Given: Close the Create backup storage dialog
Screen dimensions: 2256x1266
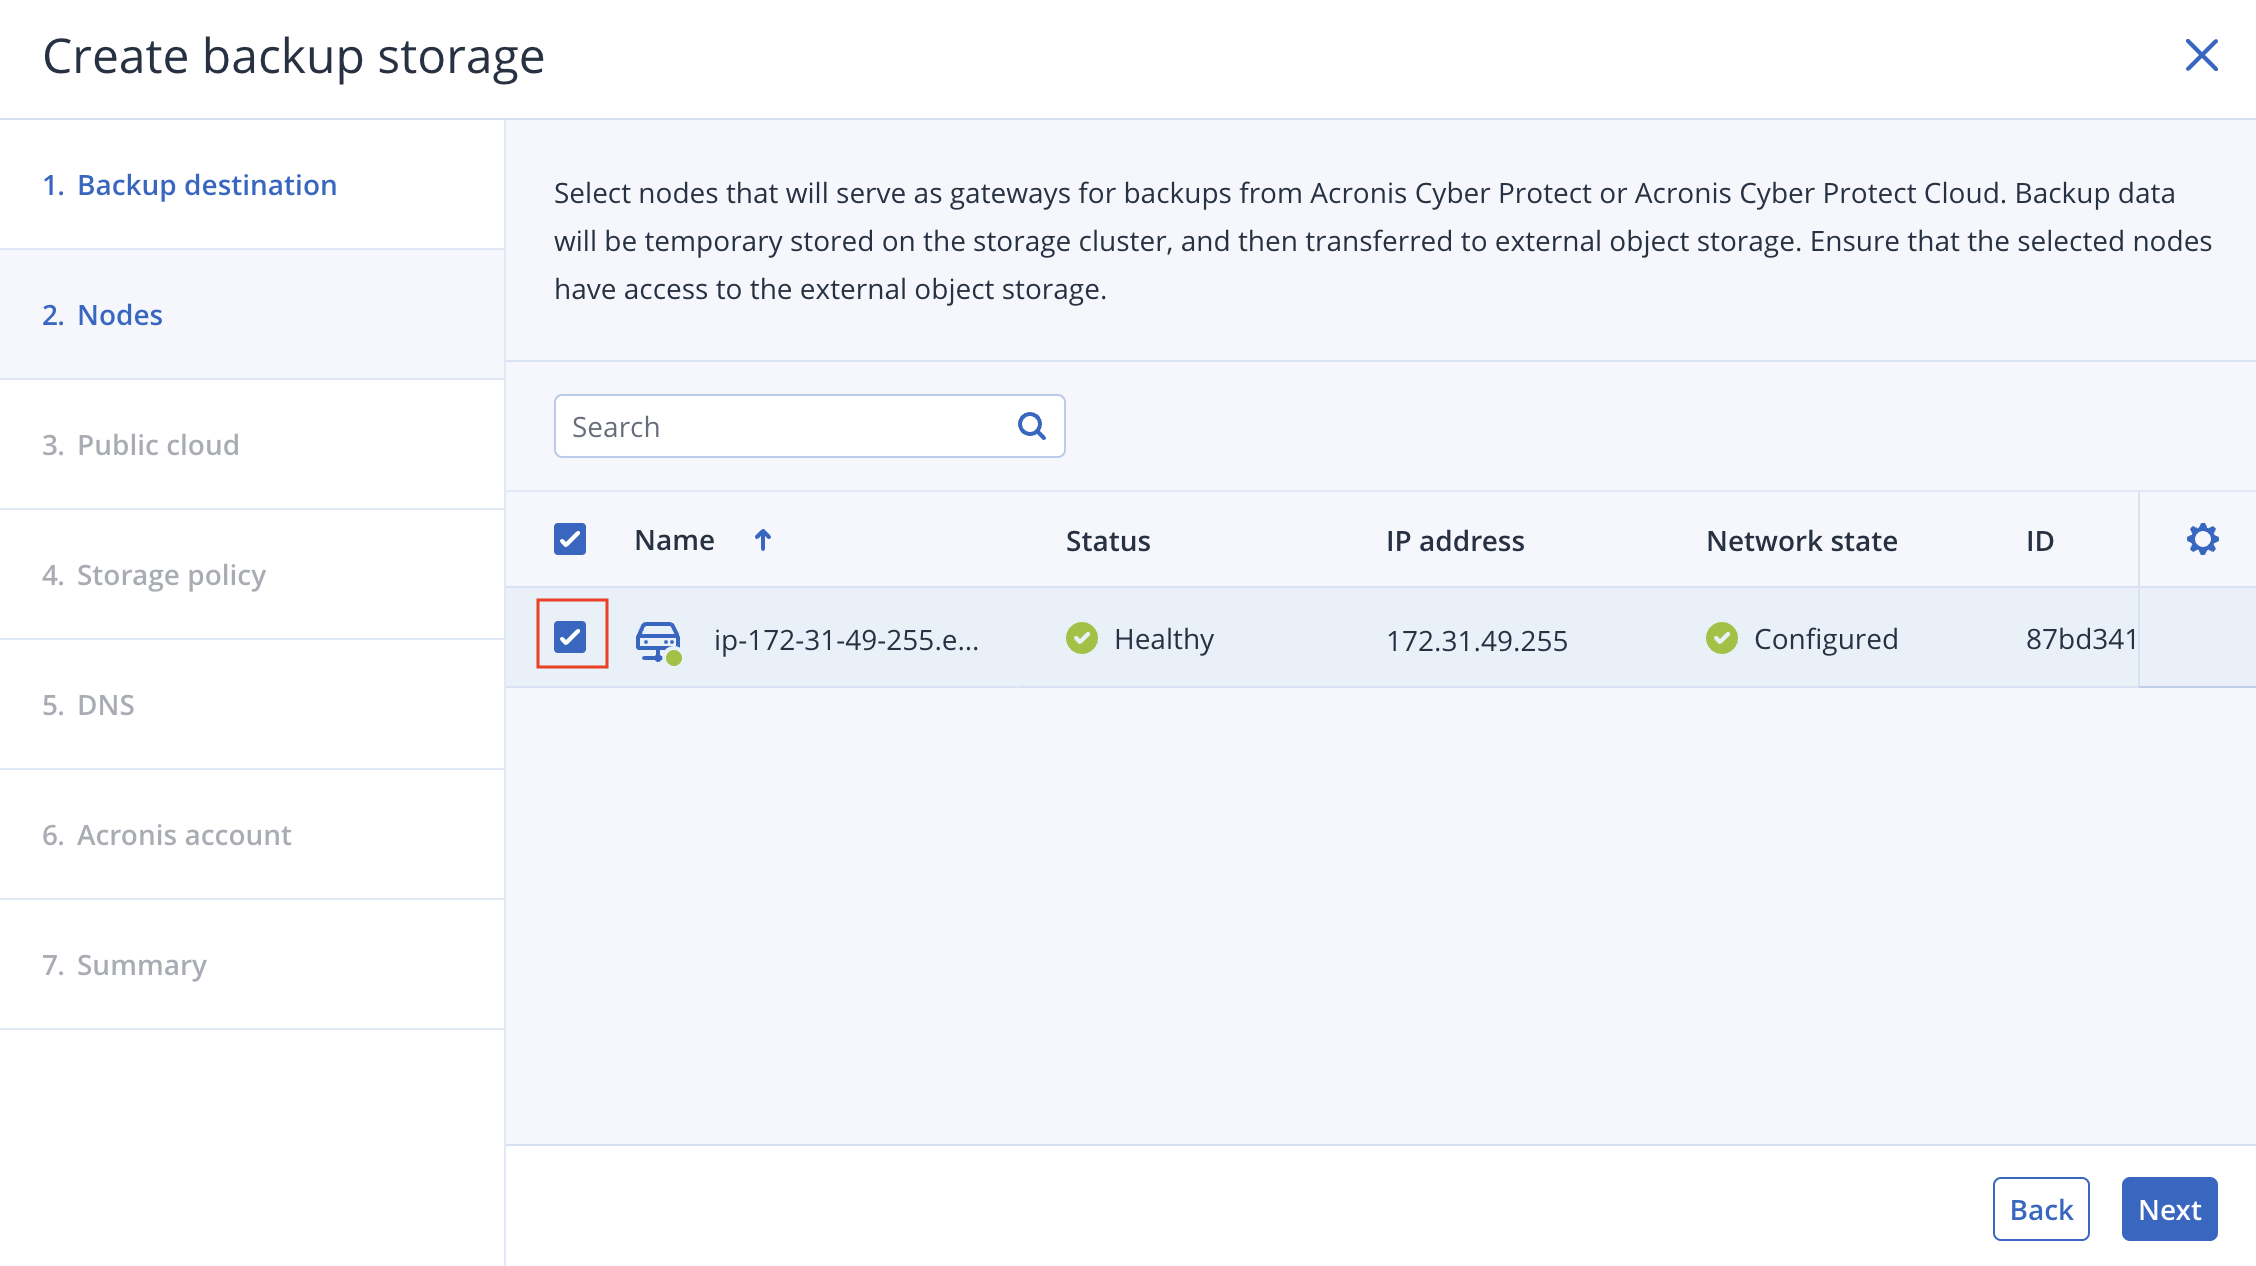Looking at the screenshot, I should point(2201,56).
